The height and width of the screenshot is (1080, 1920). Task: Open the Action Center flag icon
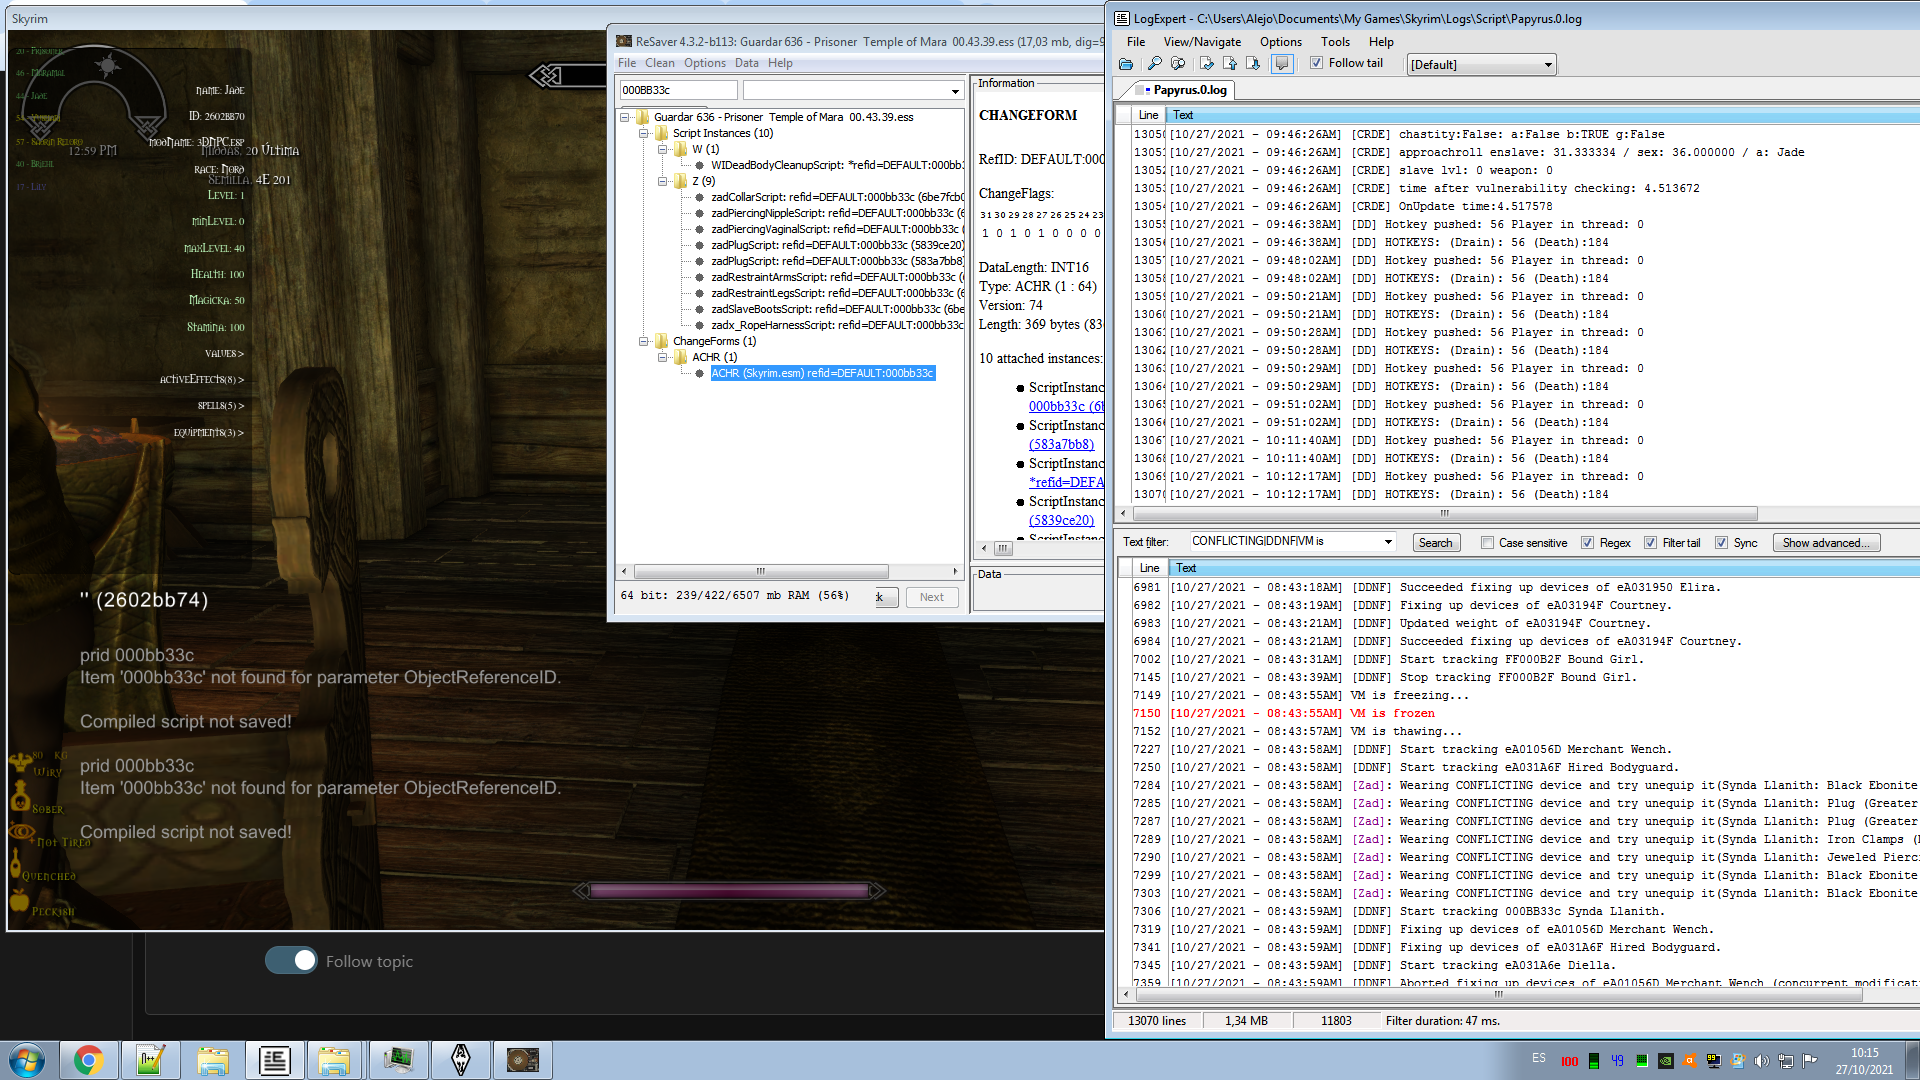tap(1809, 1061)
